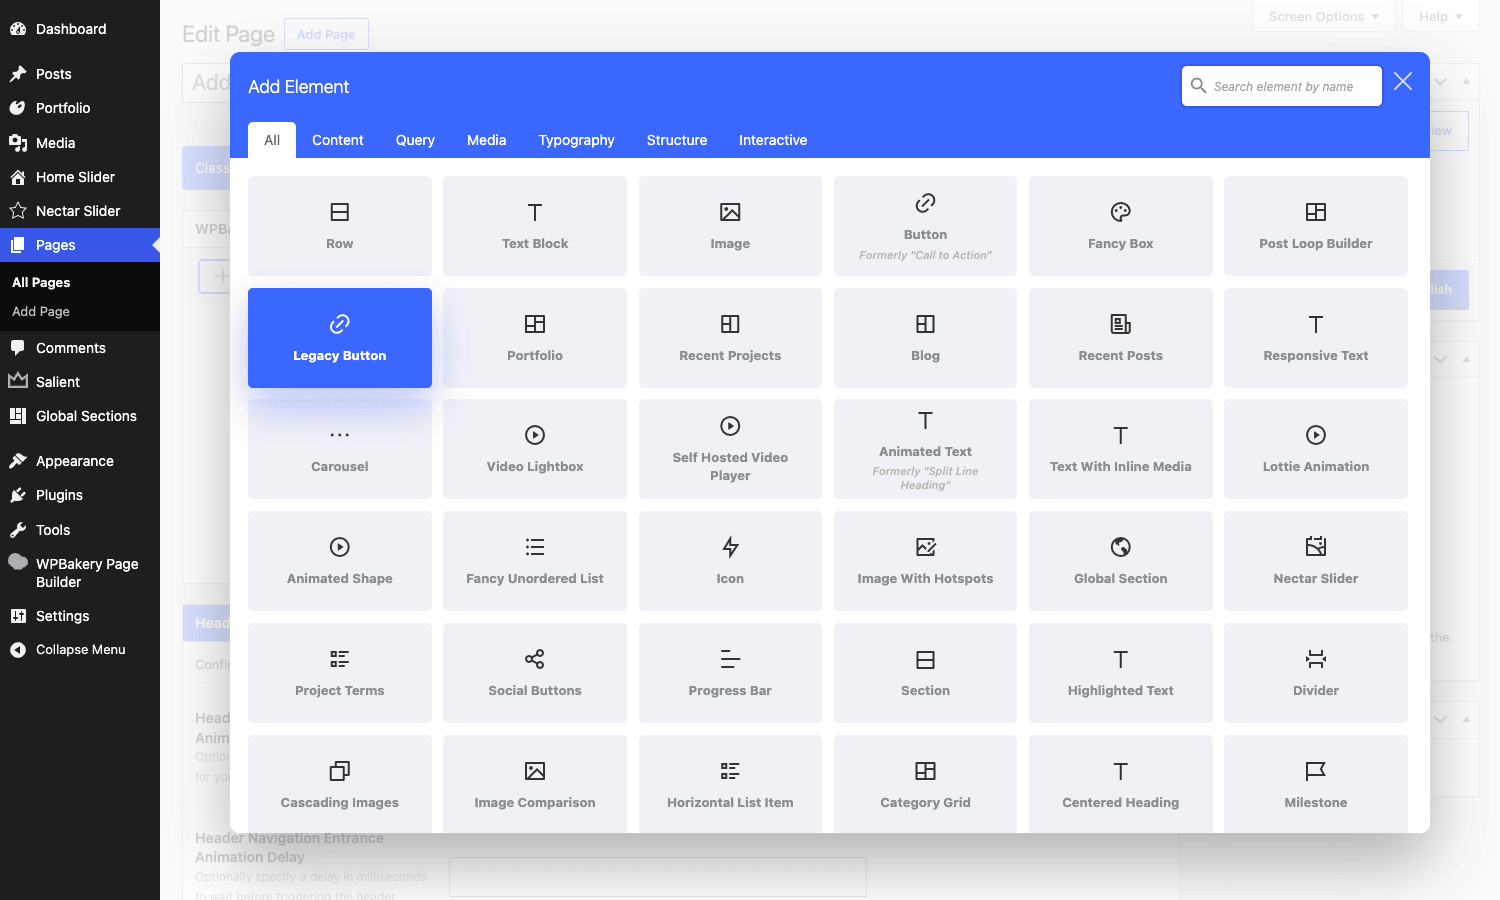Viewport: 1500px width, 900px height.
Task: Add the Section element
Action: click(925, 673)
